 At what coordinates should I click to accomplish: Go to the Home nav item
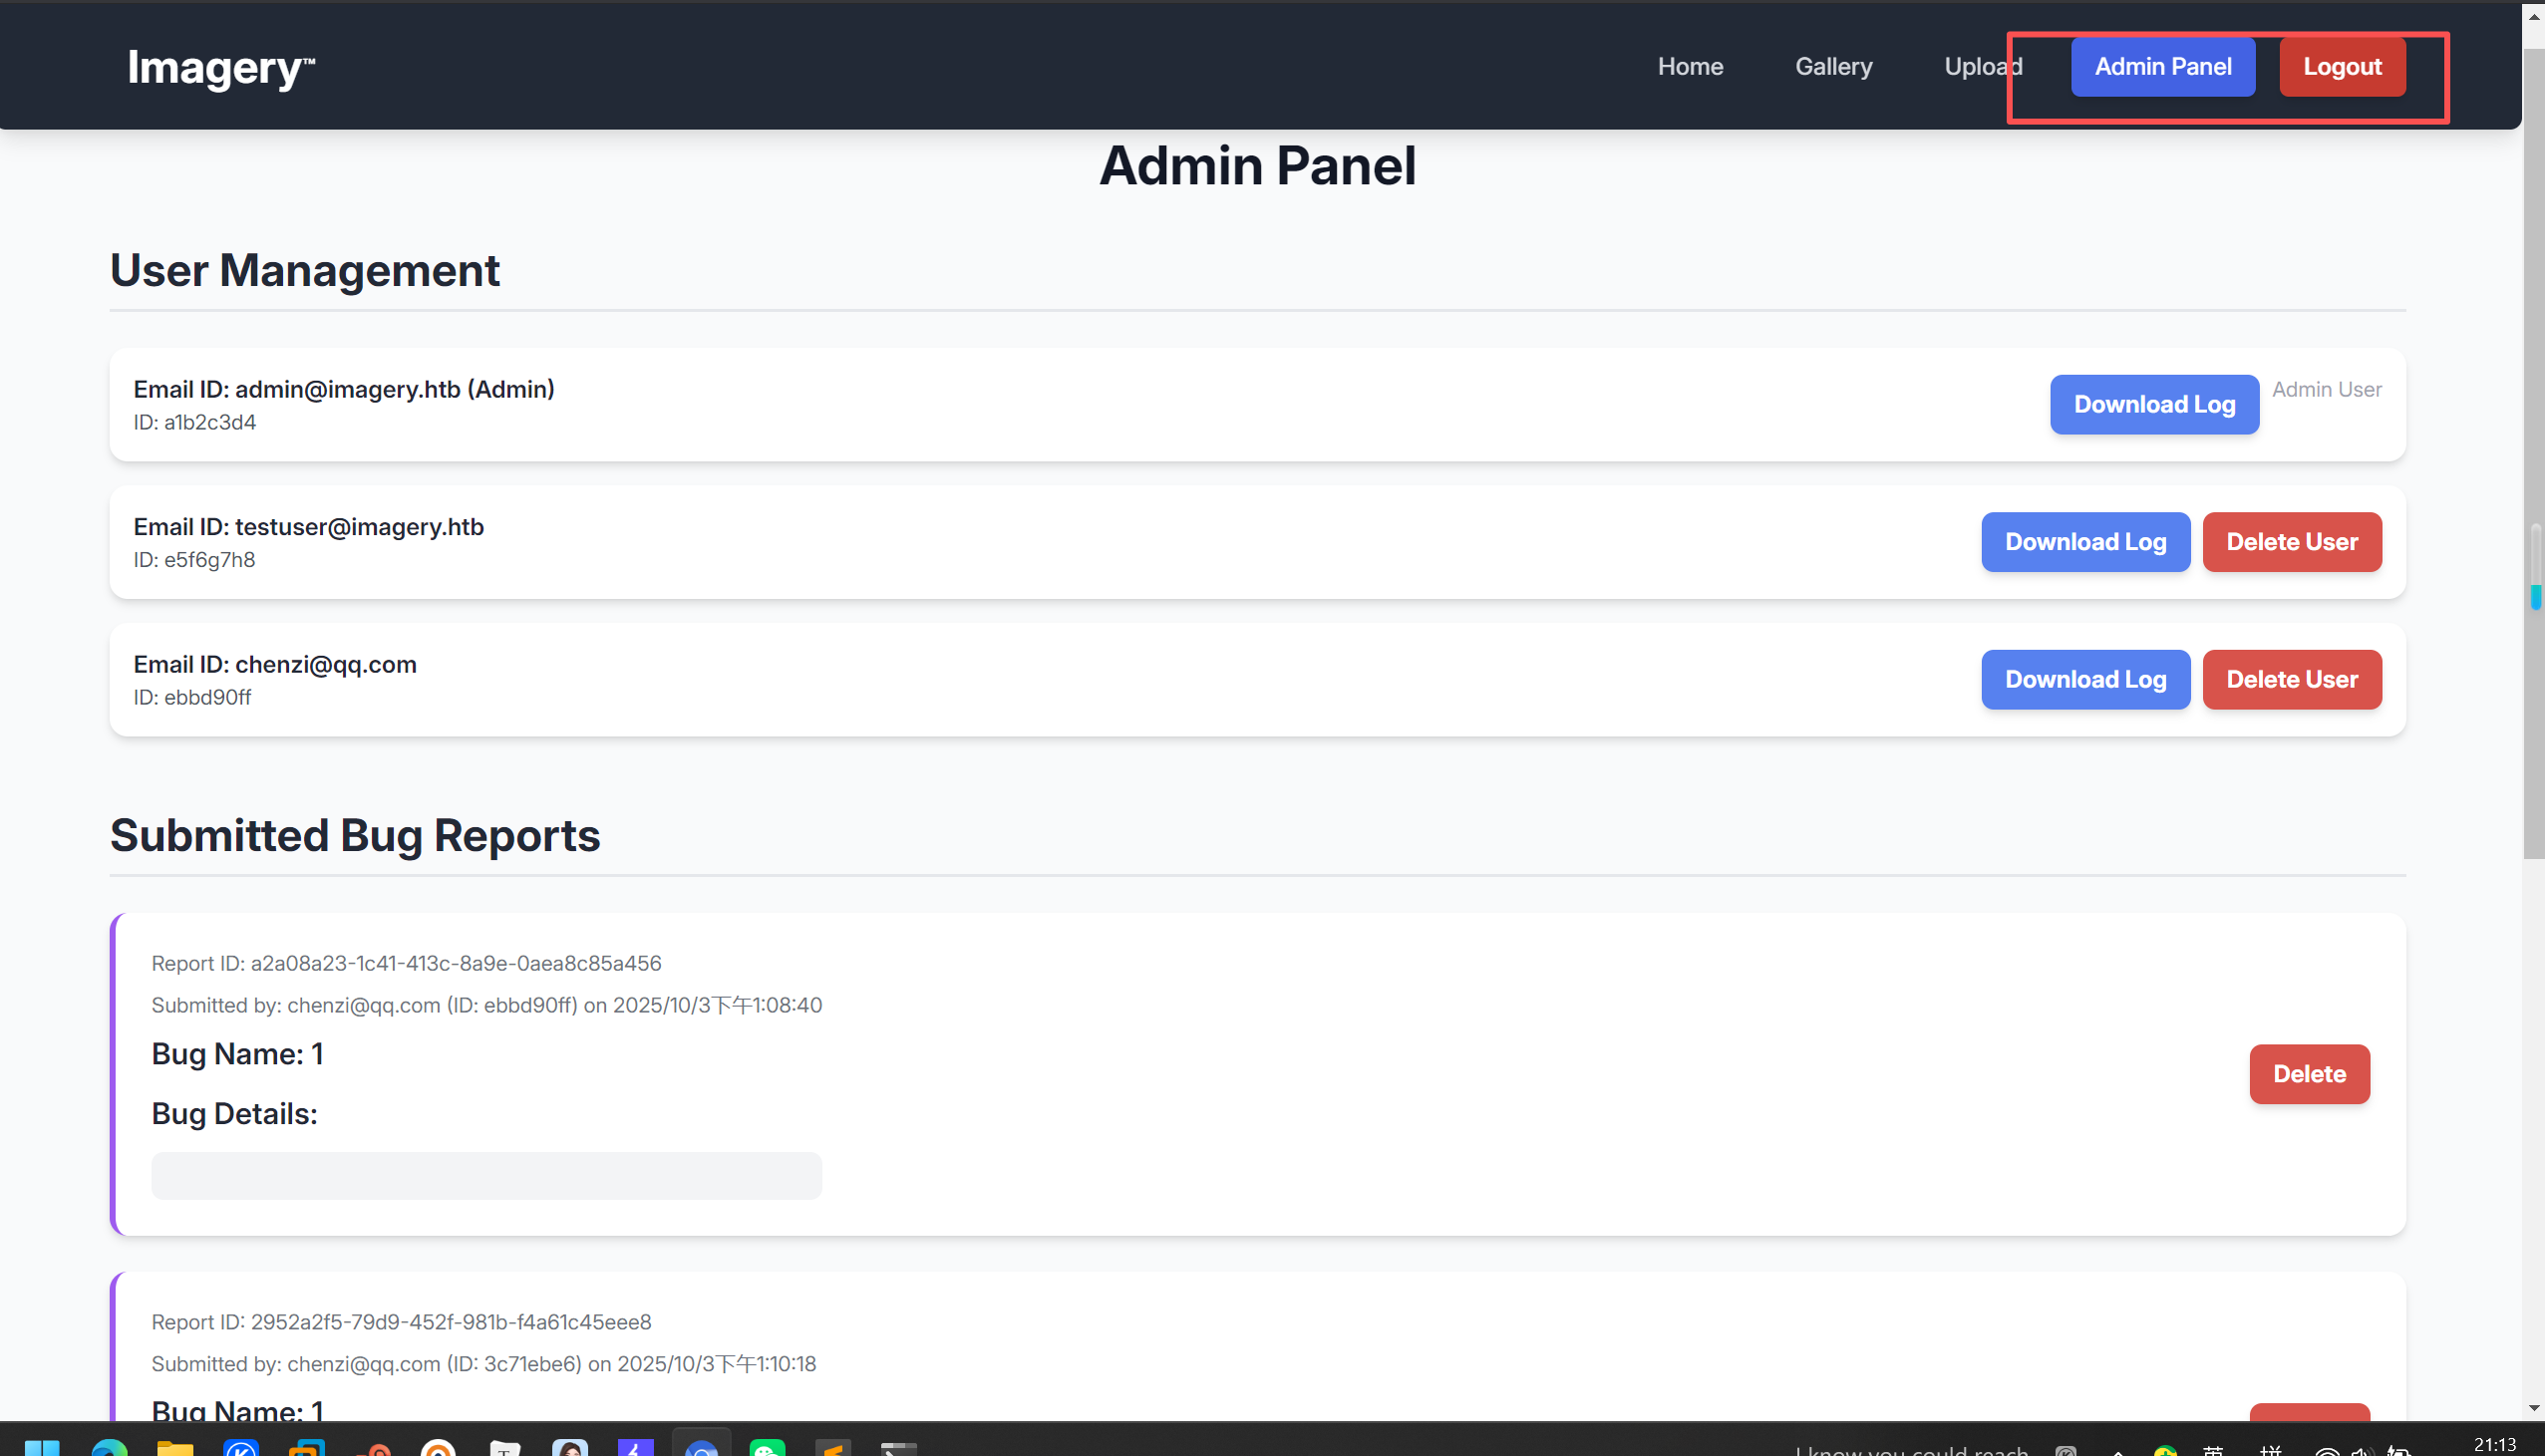[x=1690, y=67]
